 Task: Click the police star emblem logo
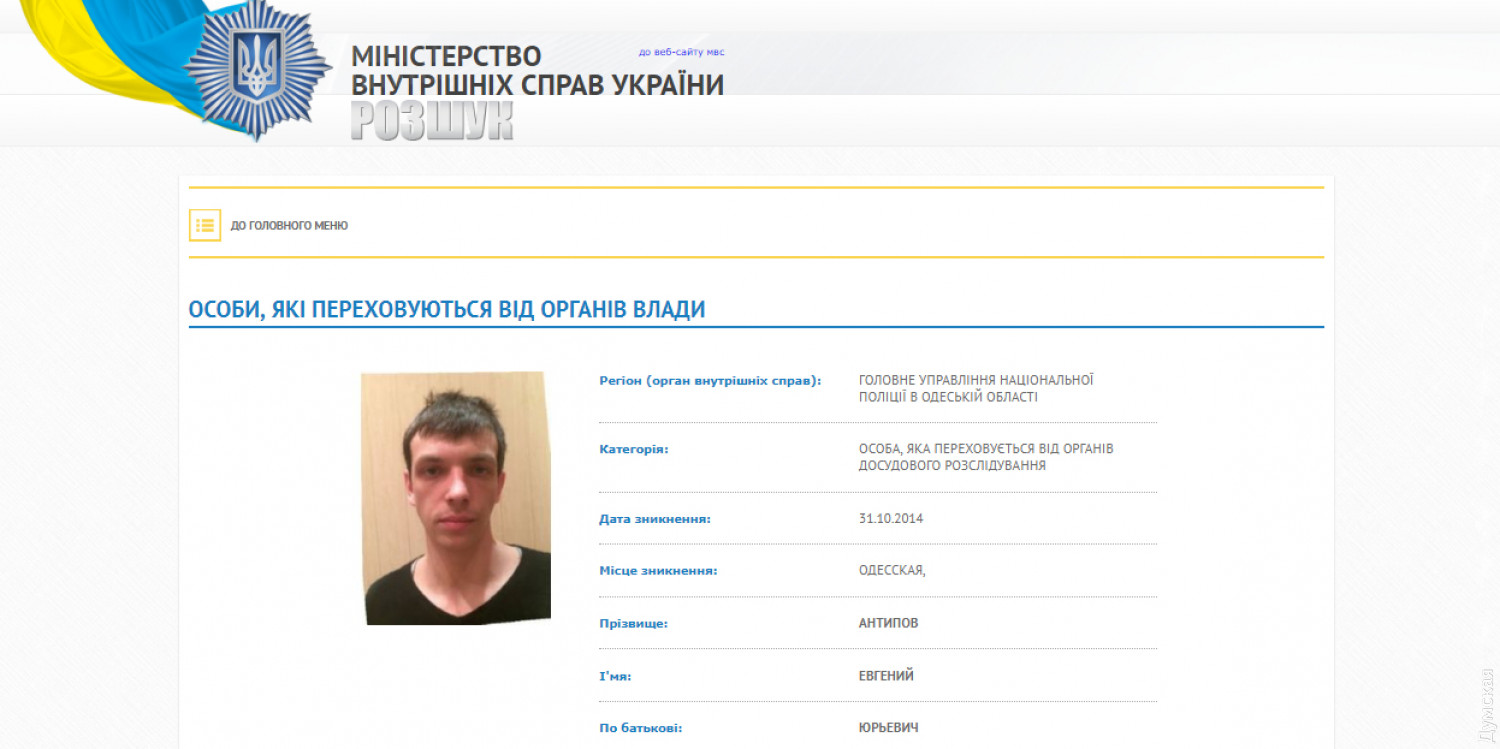tap(258, 68)
